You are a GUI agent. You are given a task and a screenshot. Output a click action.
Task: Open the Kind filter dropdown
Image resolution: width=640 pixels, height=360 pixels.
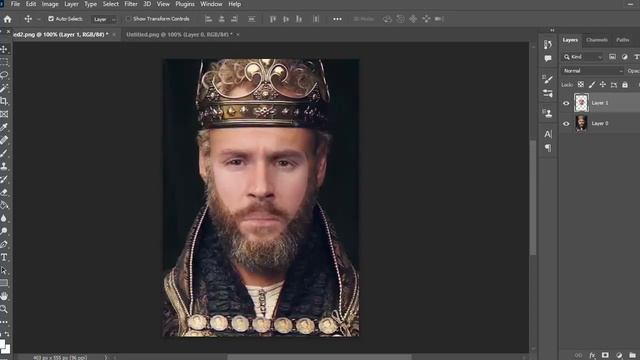point(583,57)
